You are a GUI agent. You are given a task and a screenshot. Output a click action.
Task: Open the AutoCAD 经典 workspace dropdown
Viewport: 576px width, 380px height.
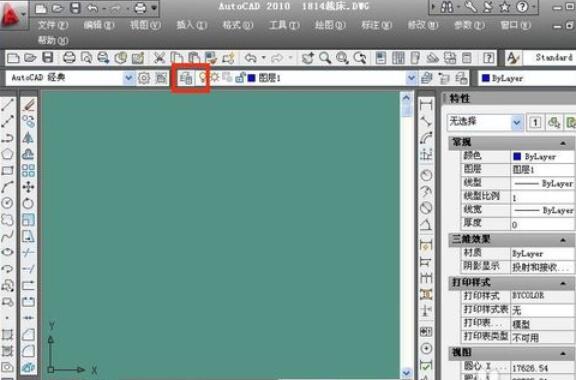(x=128, y=78)
